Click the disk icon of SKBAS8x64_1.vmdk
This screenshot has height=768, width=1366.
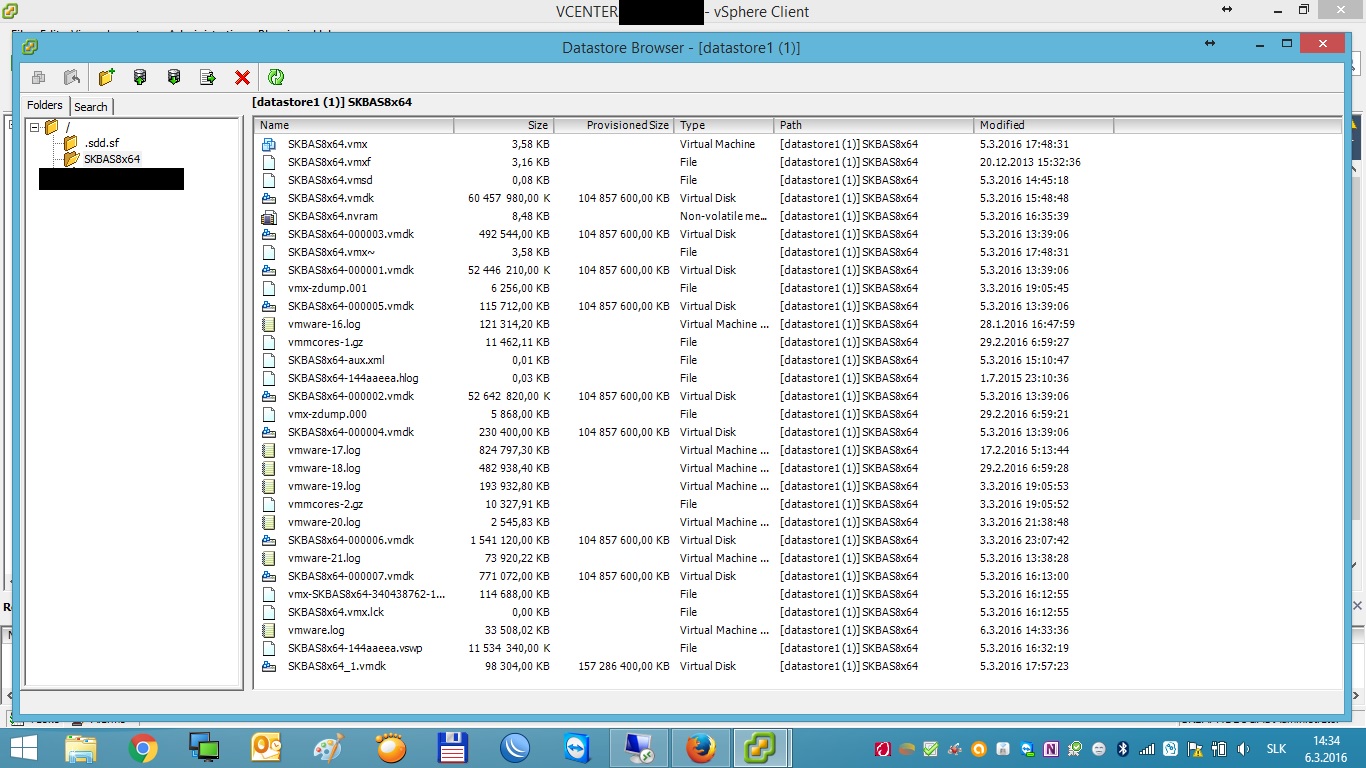268,666
